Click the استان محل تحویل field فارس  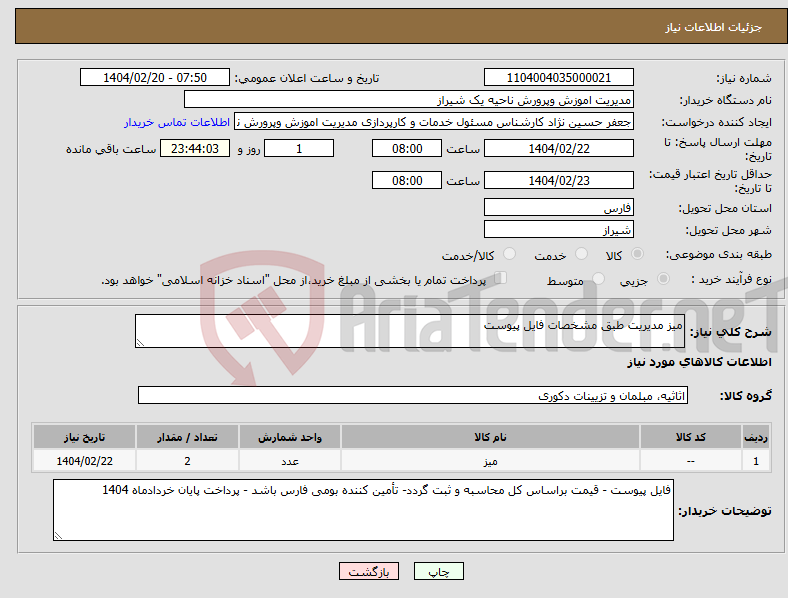click(x=558, y=207)
